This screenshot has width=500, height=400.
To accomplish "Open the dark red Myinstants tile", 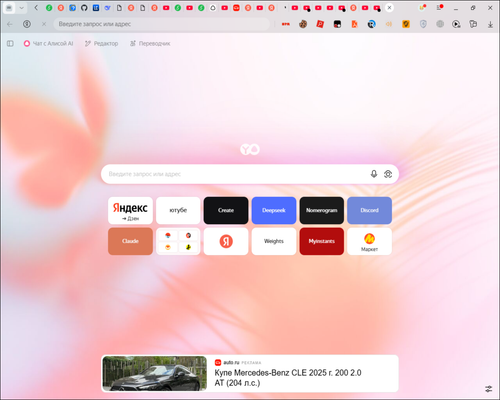I will 322,241.
